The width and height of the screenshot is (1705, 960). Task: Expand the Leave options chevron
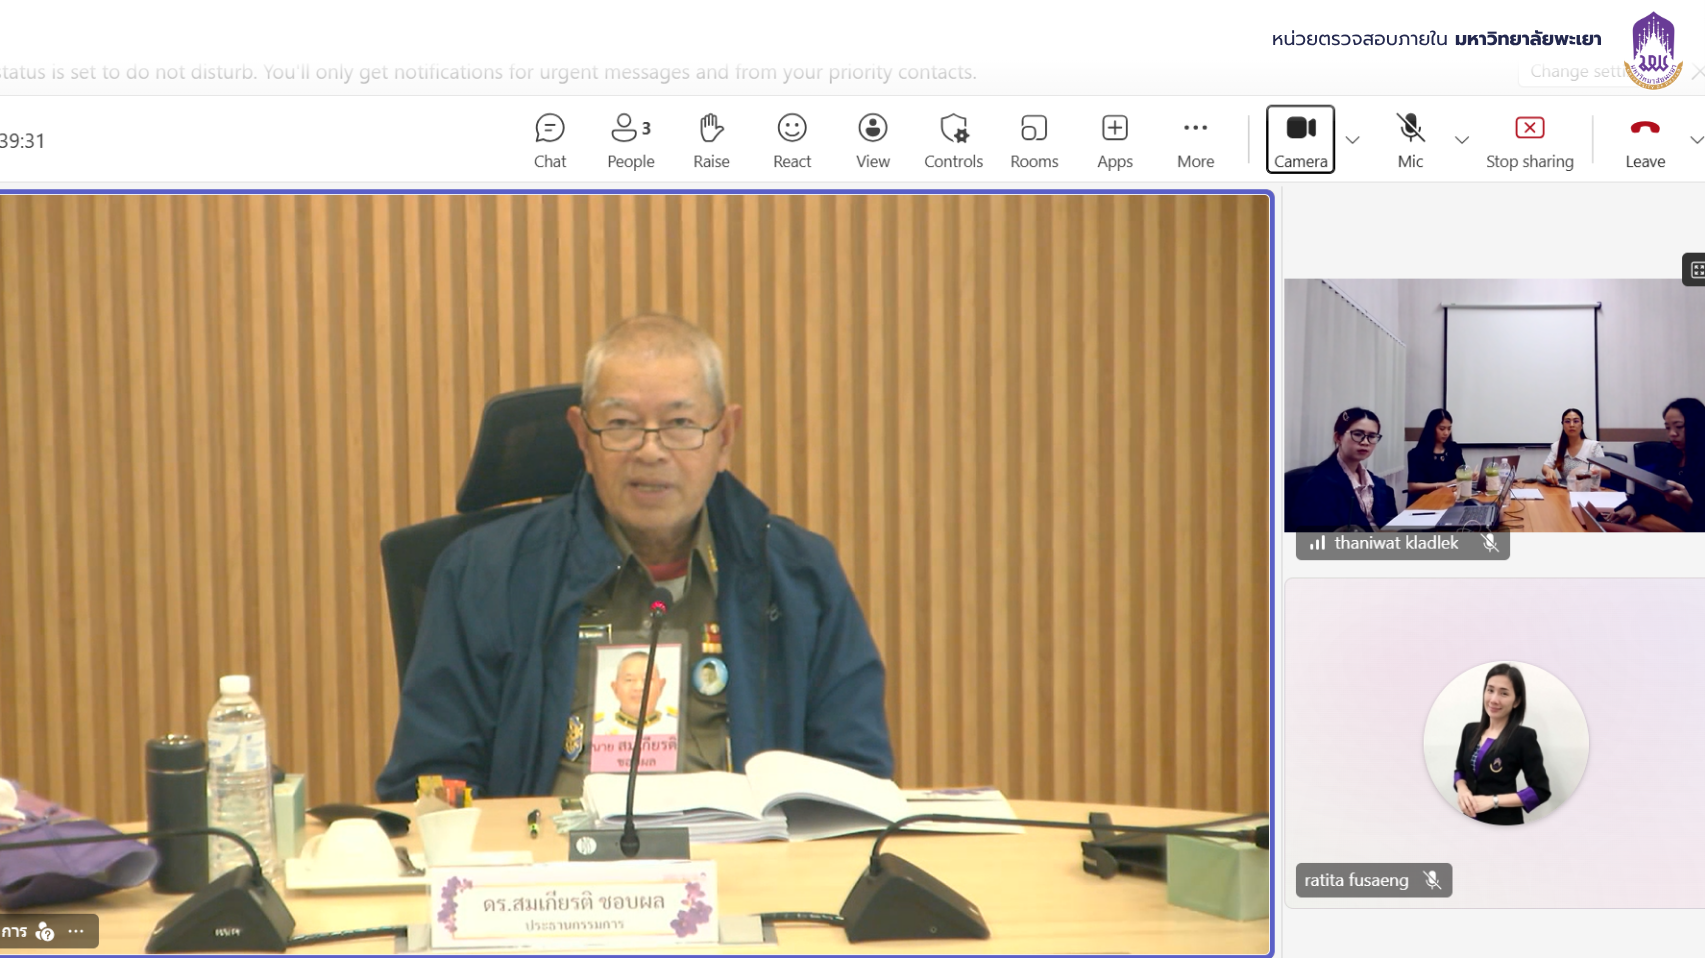pos(1696,140)
